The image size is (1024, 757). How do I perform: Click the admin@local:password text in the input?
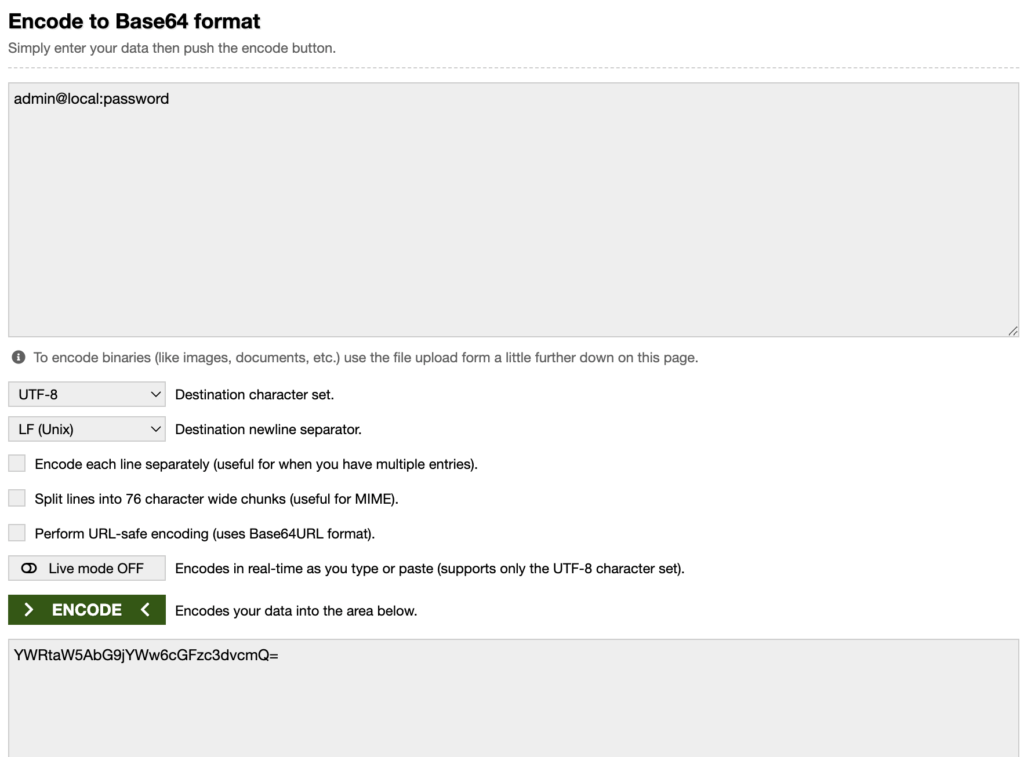pos(91,99)
